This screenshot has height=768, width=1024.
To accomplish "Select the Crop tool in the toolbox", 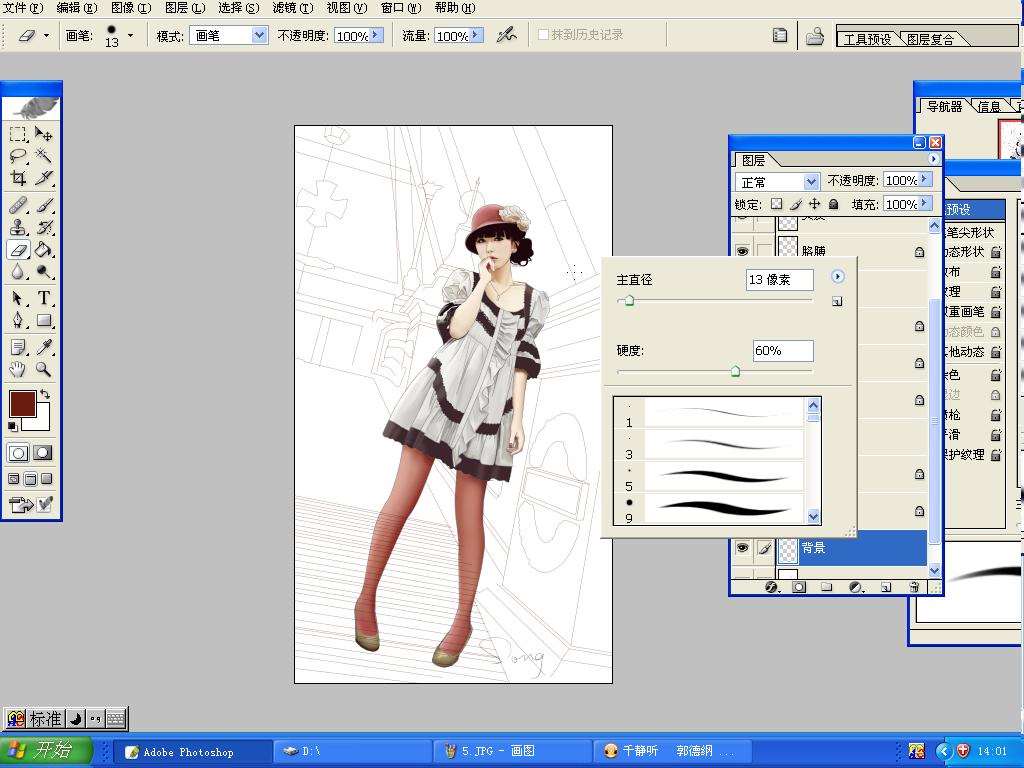I will 18,179.
